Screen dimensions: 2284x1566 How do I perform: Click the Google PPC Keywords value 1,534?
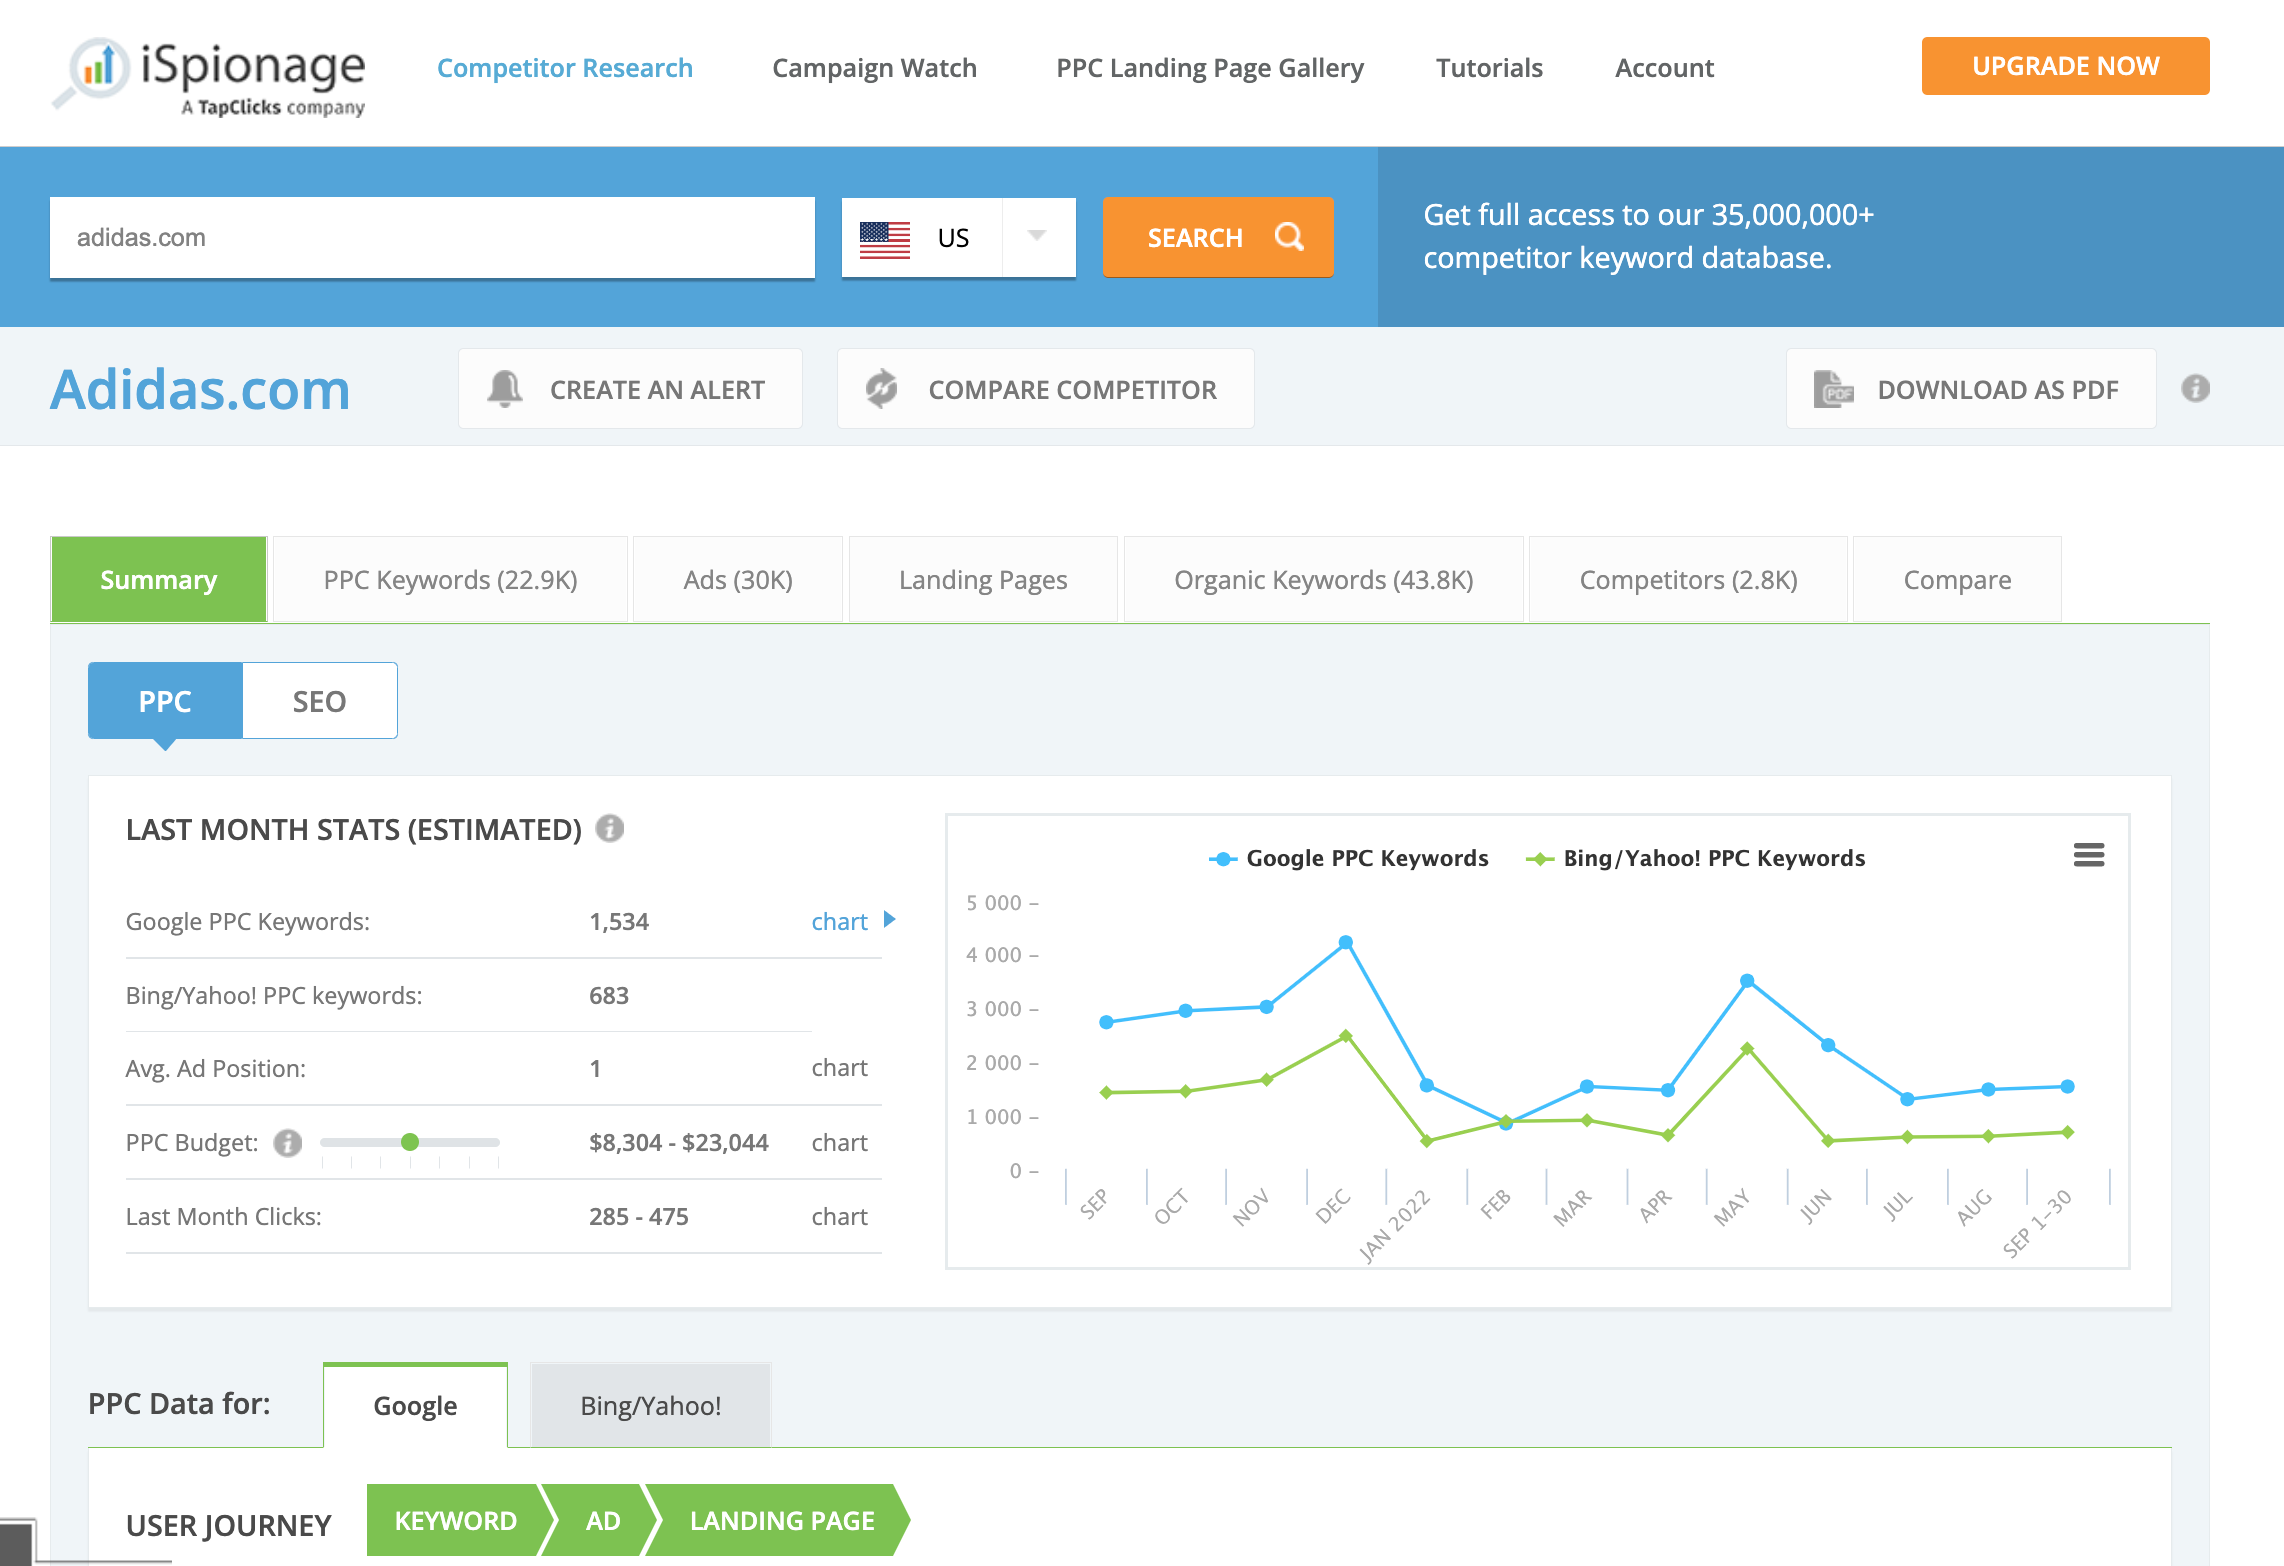tap(619, 921)
